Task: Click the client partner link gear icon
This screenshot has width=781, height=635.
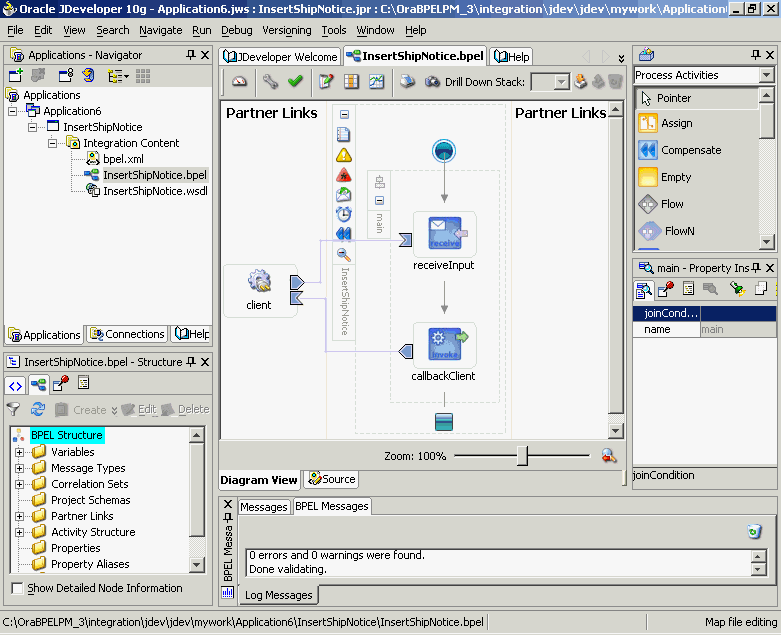Action: tap(259, 282)
